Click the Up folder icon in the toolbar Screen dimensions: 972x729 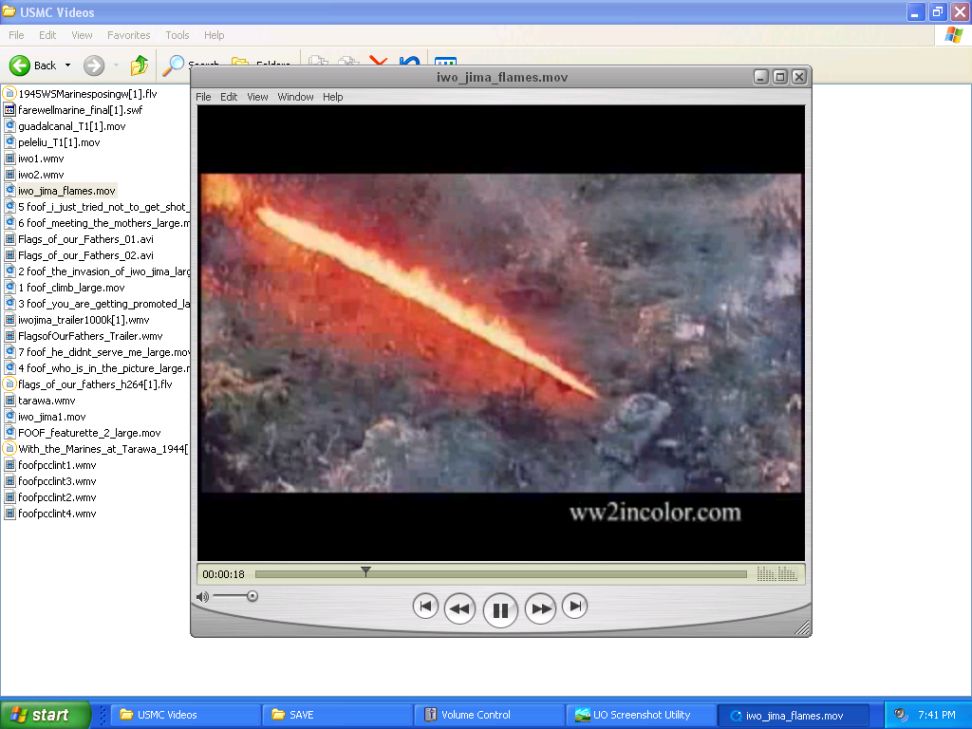point(139,64)
